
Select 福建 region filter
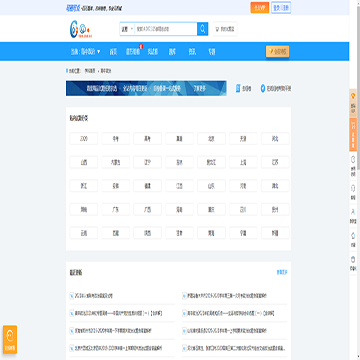[148, 186]
